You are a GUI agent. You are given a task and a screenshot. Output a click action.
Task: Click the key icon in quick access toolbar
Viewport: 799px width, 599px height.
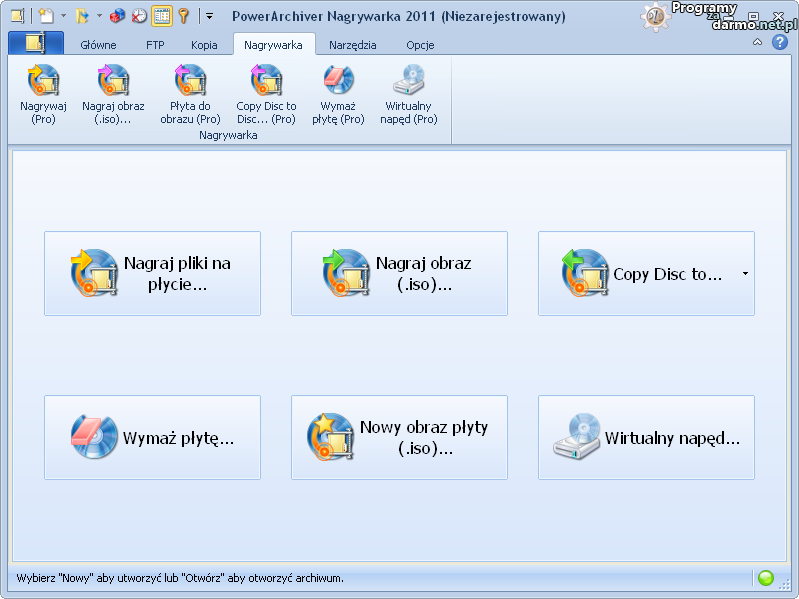184,16
